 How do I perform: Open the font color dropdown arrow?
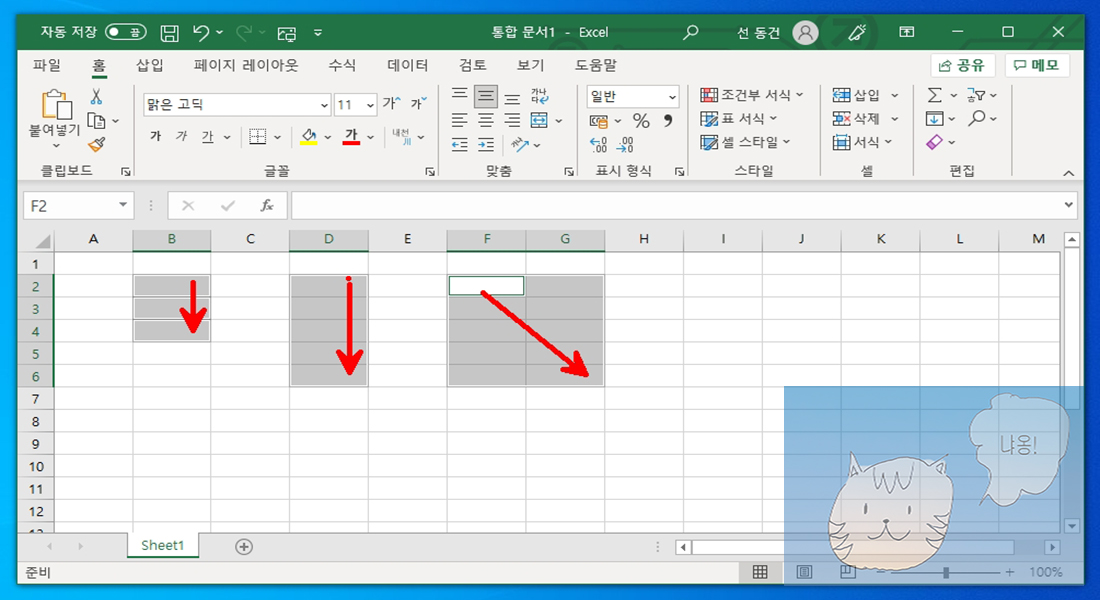coord(370,138)
